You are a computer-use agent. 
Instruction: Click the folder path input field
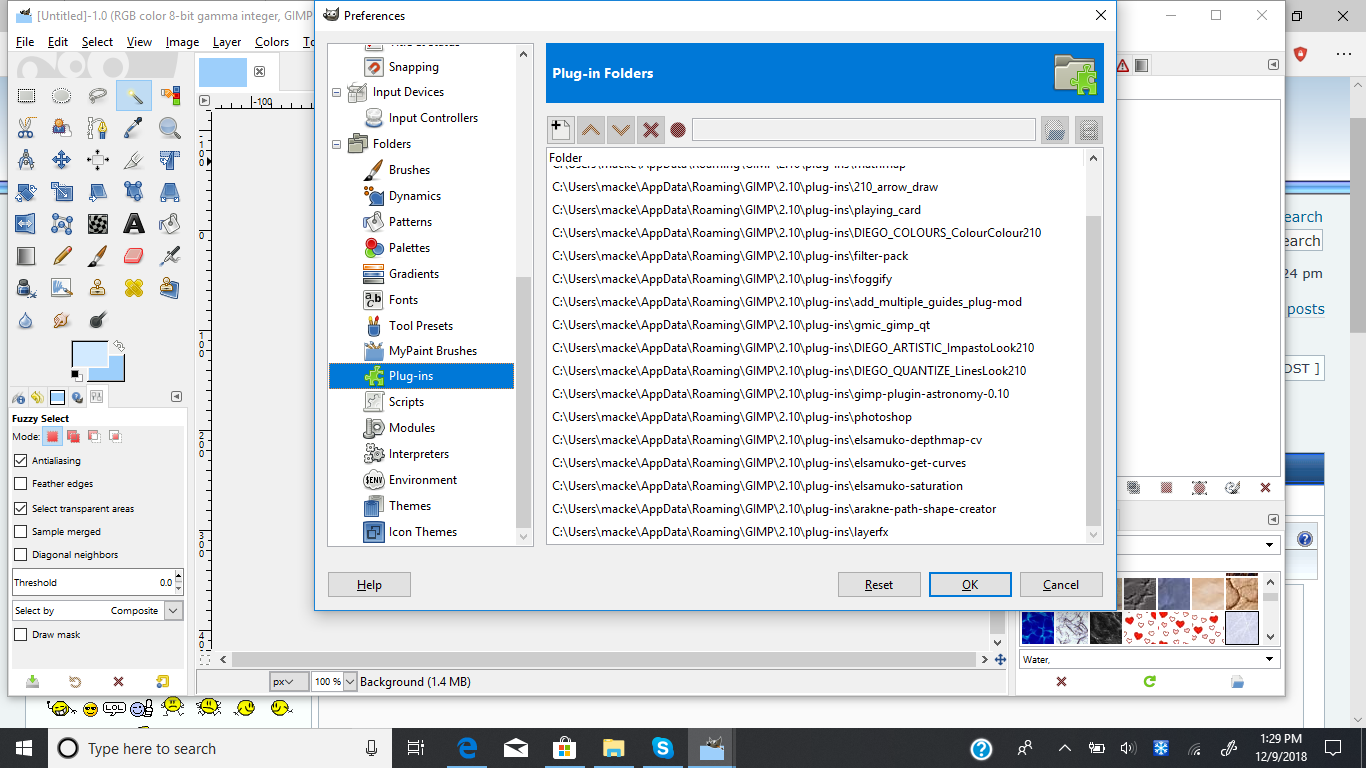[864, 130]
